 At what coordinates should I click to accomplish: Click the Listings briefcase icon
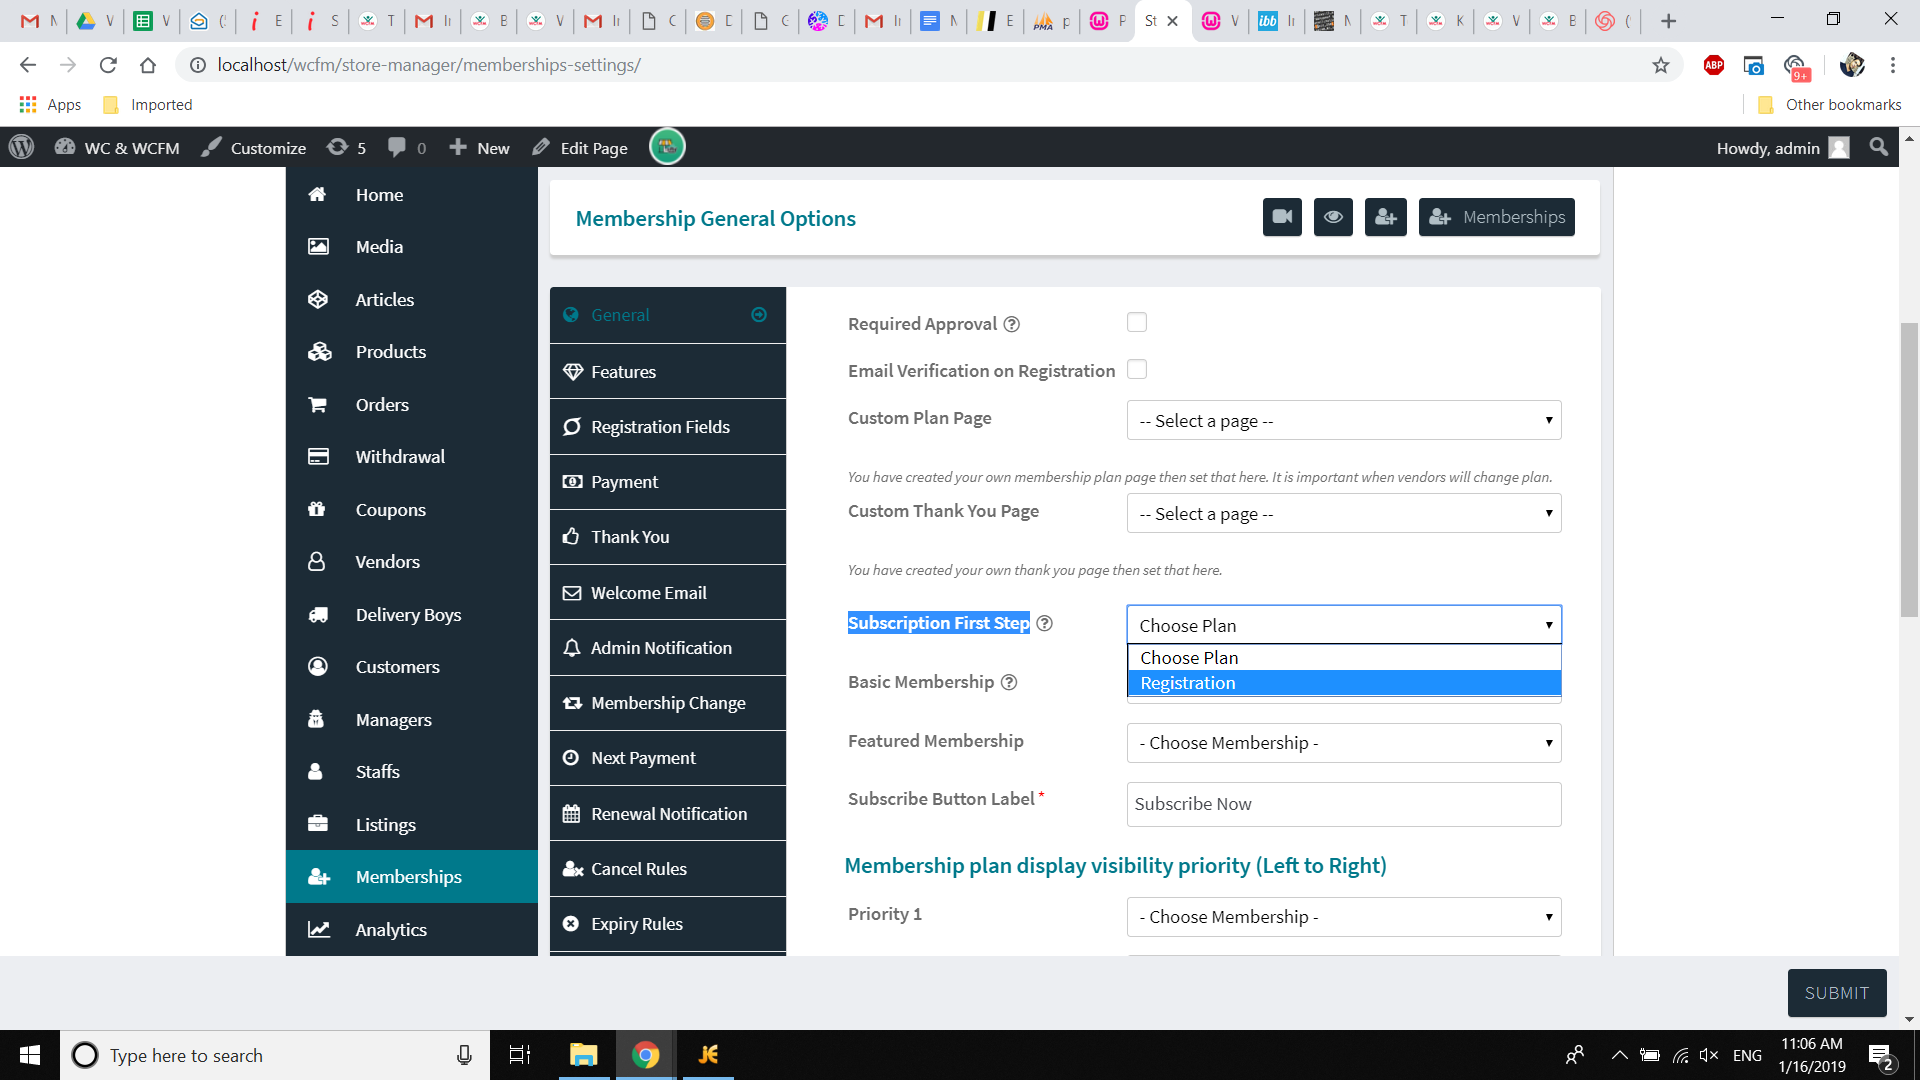tap(318, 824)
